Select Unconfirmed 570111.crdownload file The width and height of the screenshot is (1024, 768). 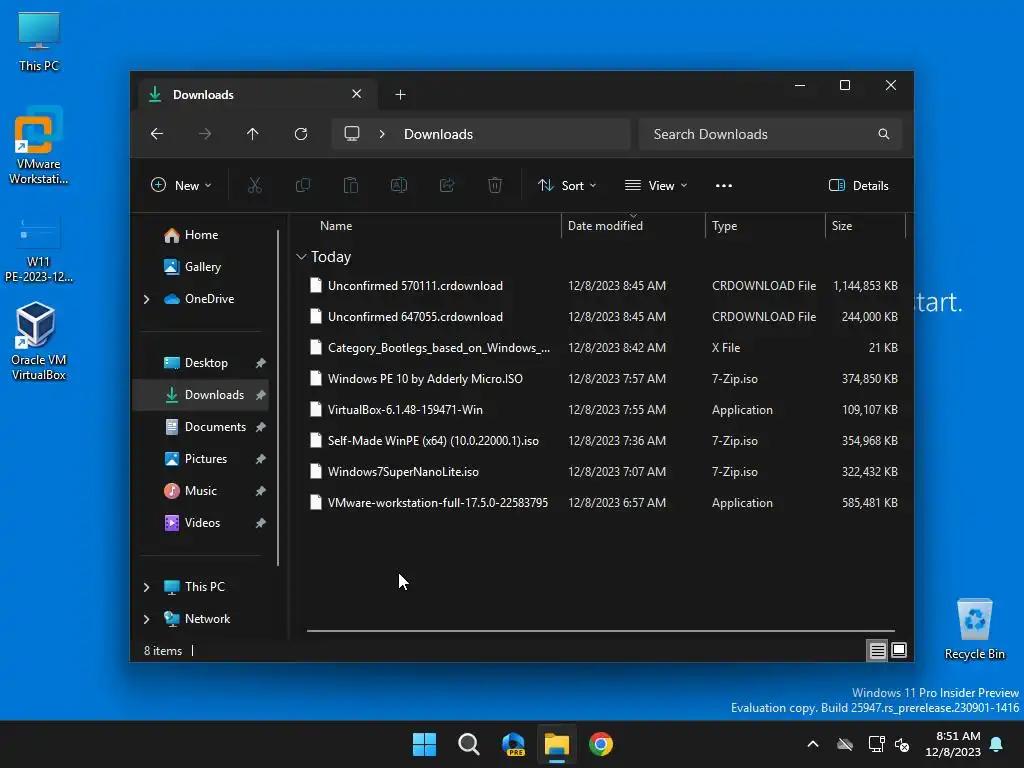[603, 286]
